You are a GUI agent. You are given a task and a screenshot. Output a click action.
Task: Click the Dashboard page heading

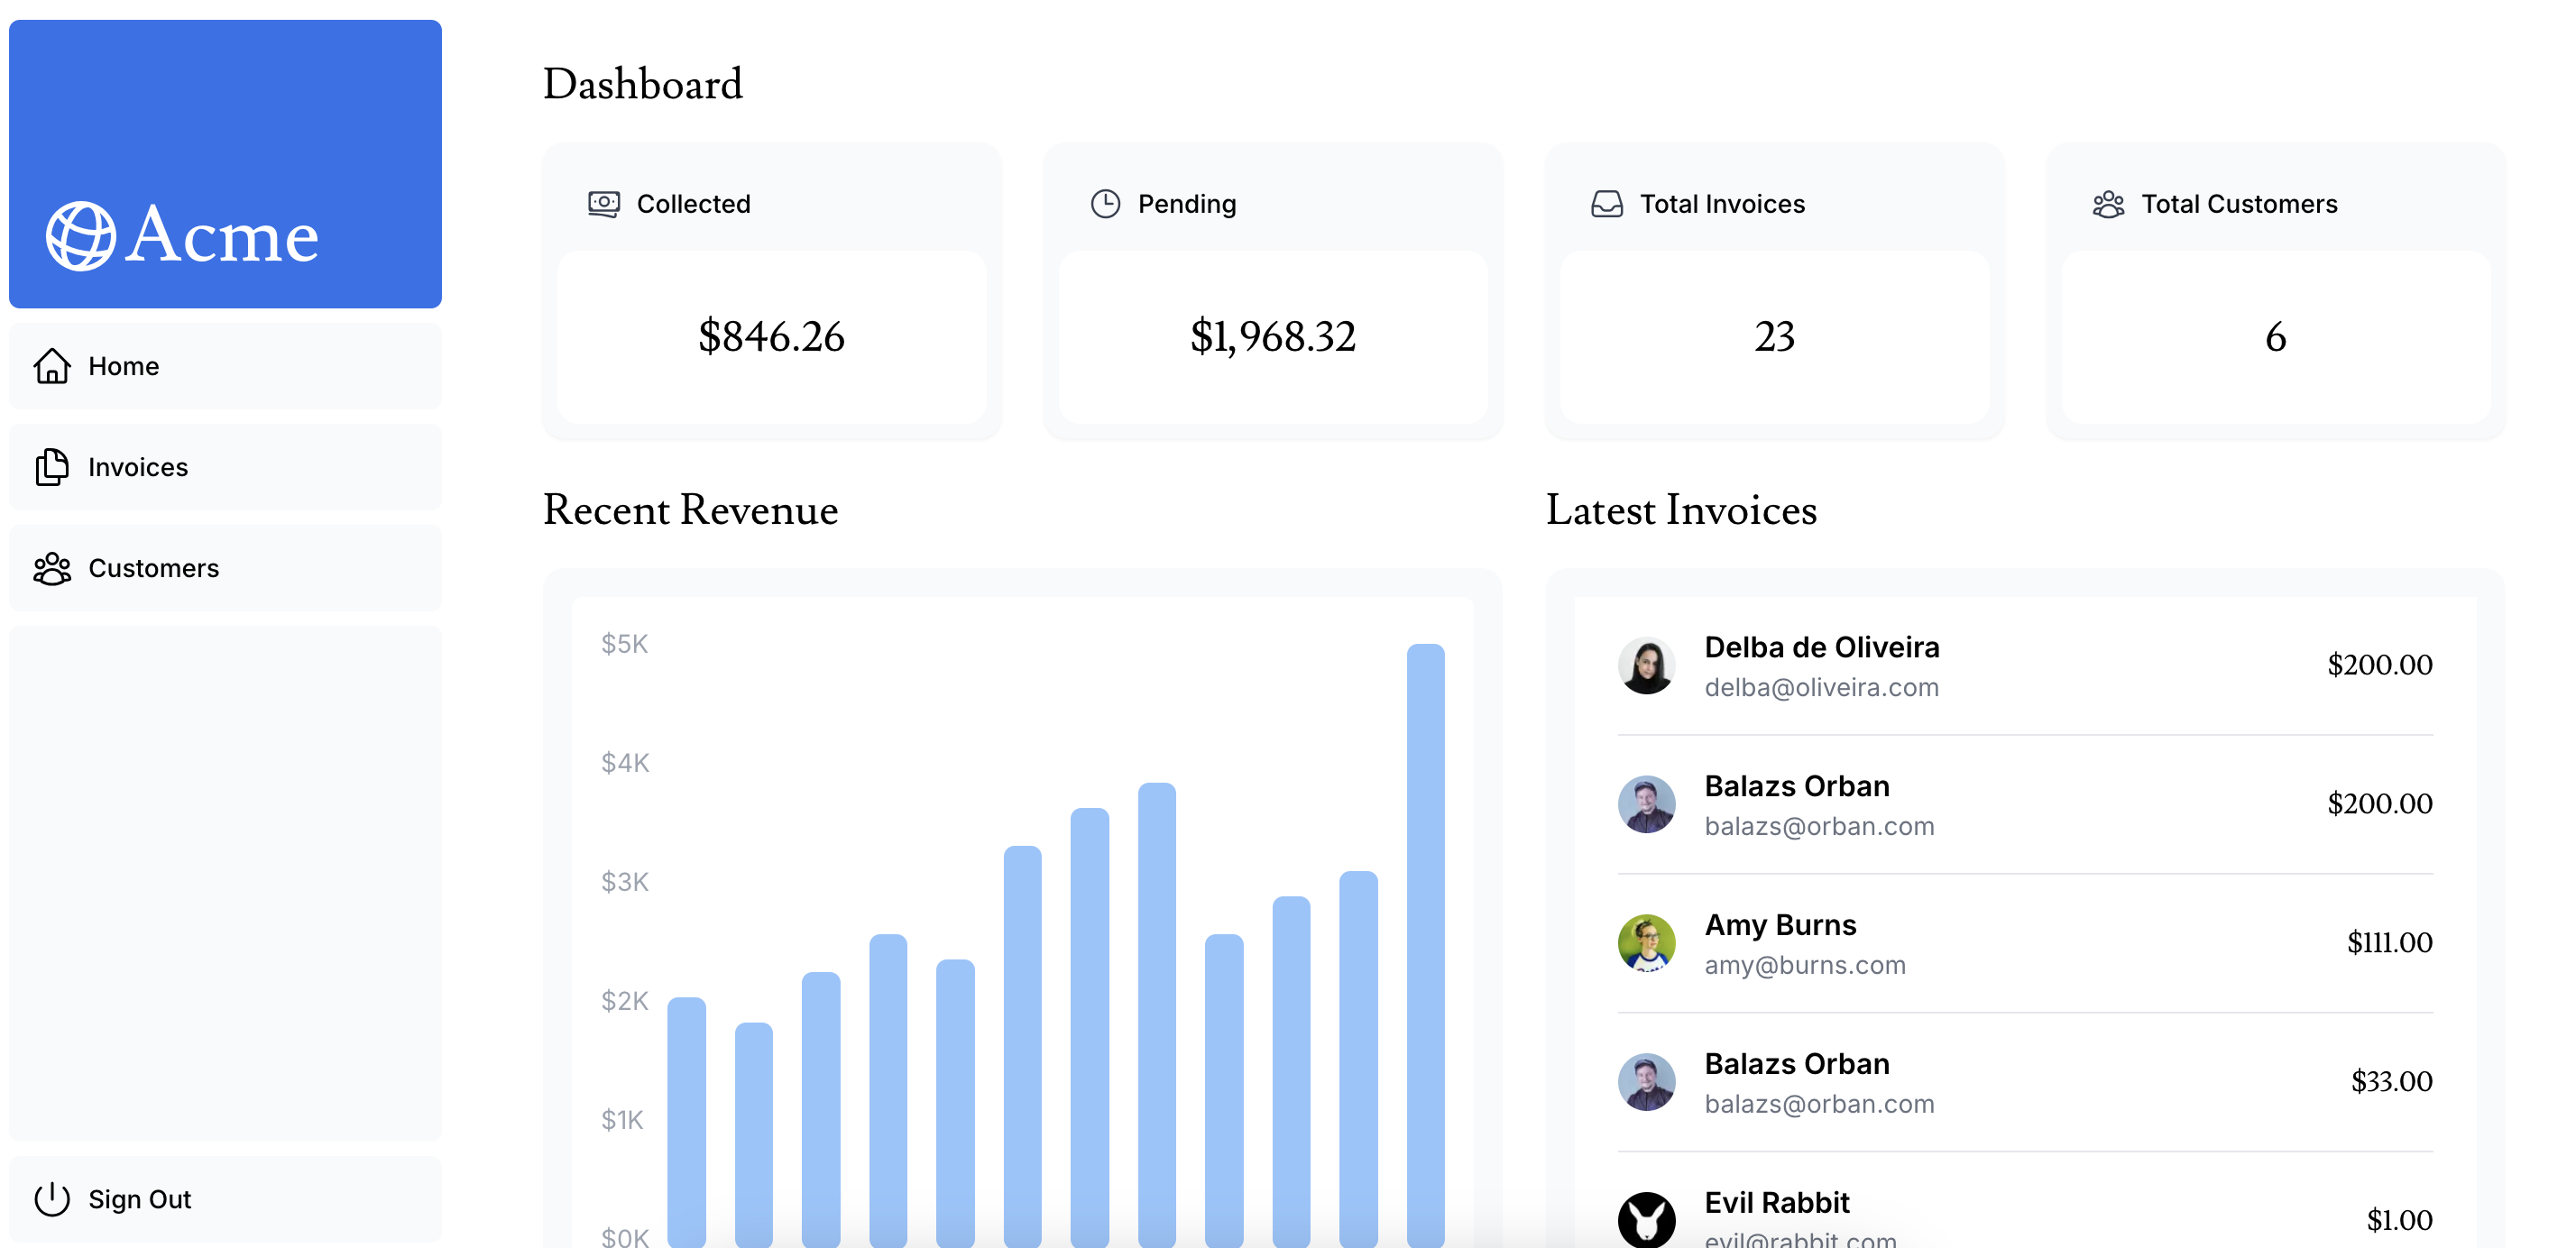coord(643,84)
